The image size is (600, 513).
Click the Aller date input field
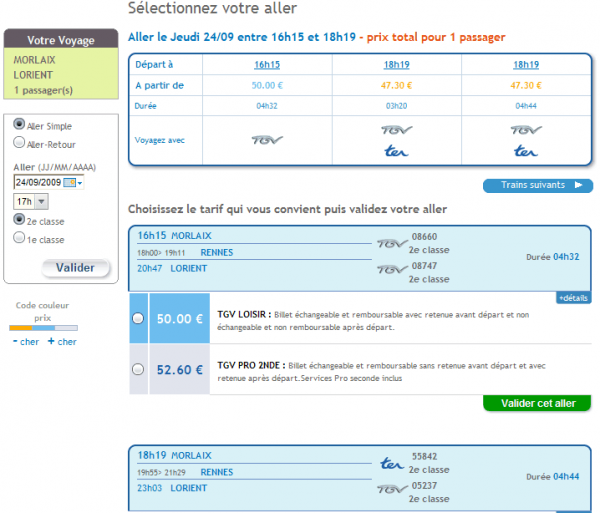(x=37, y=183)
